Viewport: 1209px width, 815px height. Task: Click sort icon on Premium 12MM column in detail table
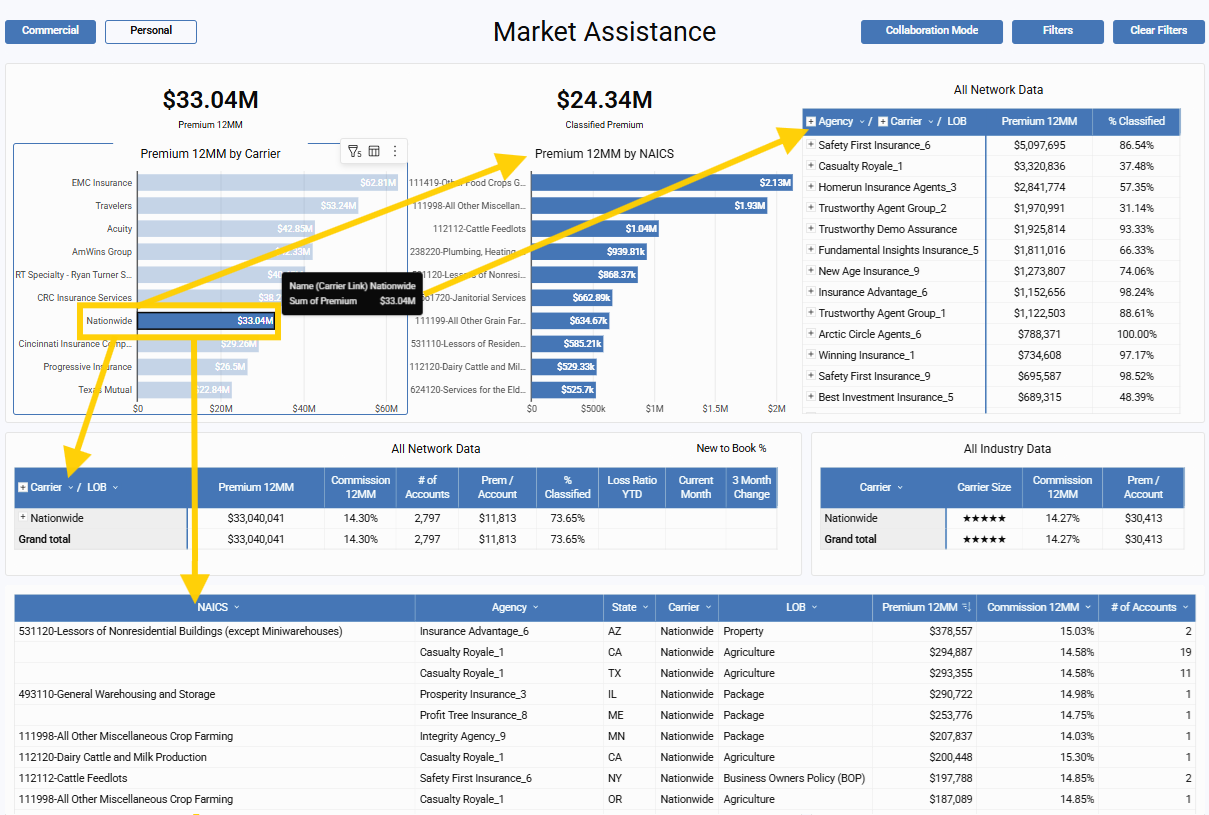(967, 607)
